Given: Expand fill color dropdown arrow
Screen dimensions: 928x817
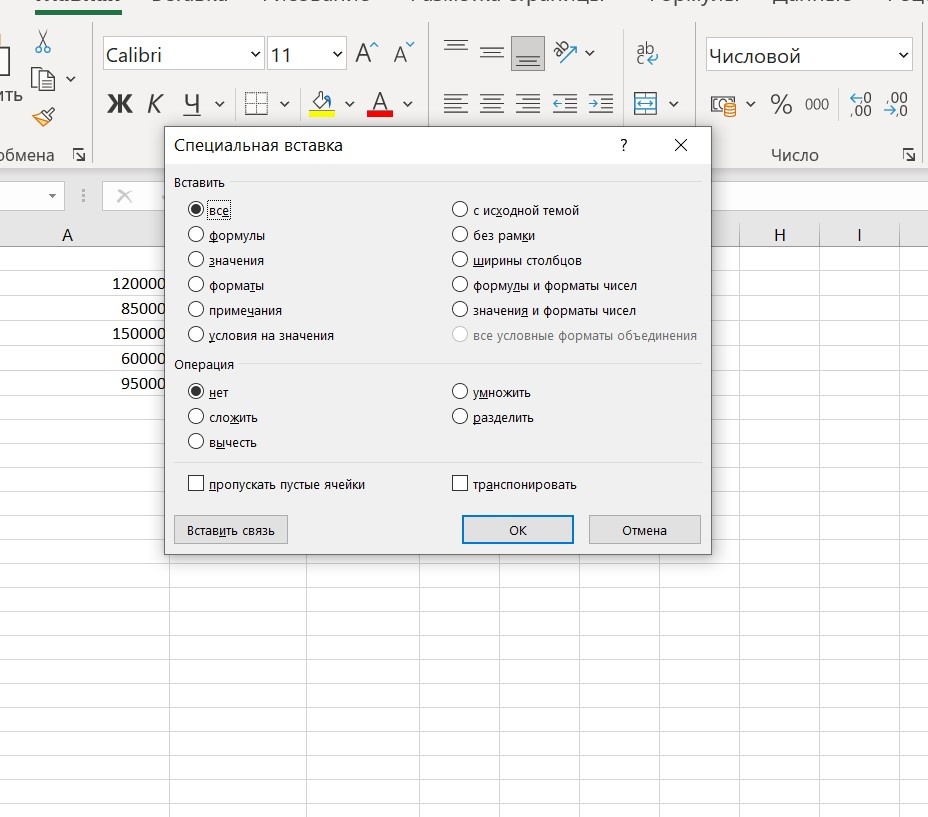Looking at the screenshot, I should coord(349,104).
